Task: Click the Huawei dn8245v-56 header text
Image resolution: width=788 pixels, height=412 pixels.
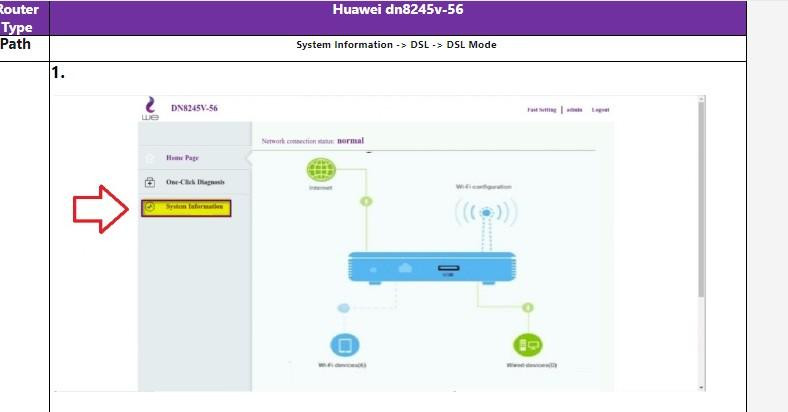Action: [x=398, y=10]
